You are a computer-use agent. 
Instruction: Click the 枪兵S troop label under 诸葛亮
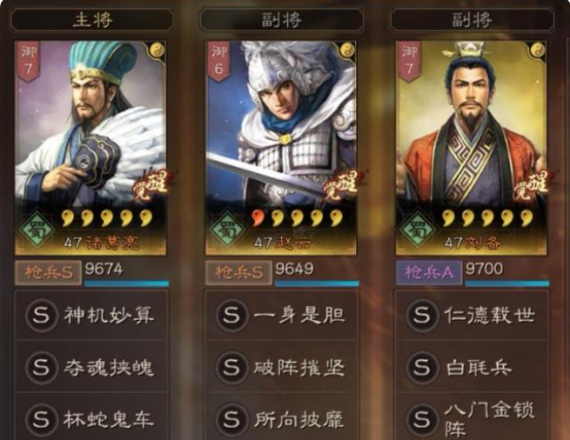[x=48, y=272]
